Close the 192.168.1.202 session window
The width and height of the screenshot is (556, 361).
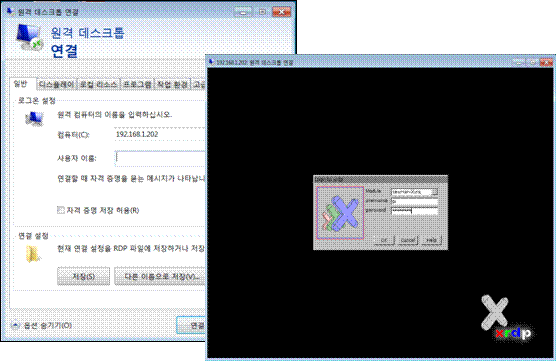coord(546,62)
